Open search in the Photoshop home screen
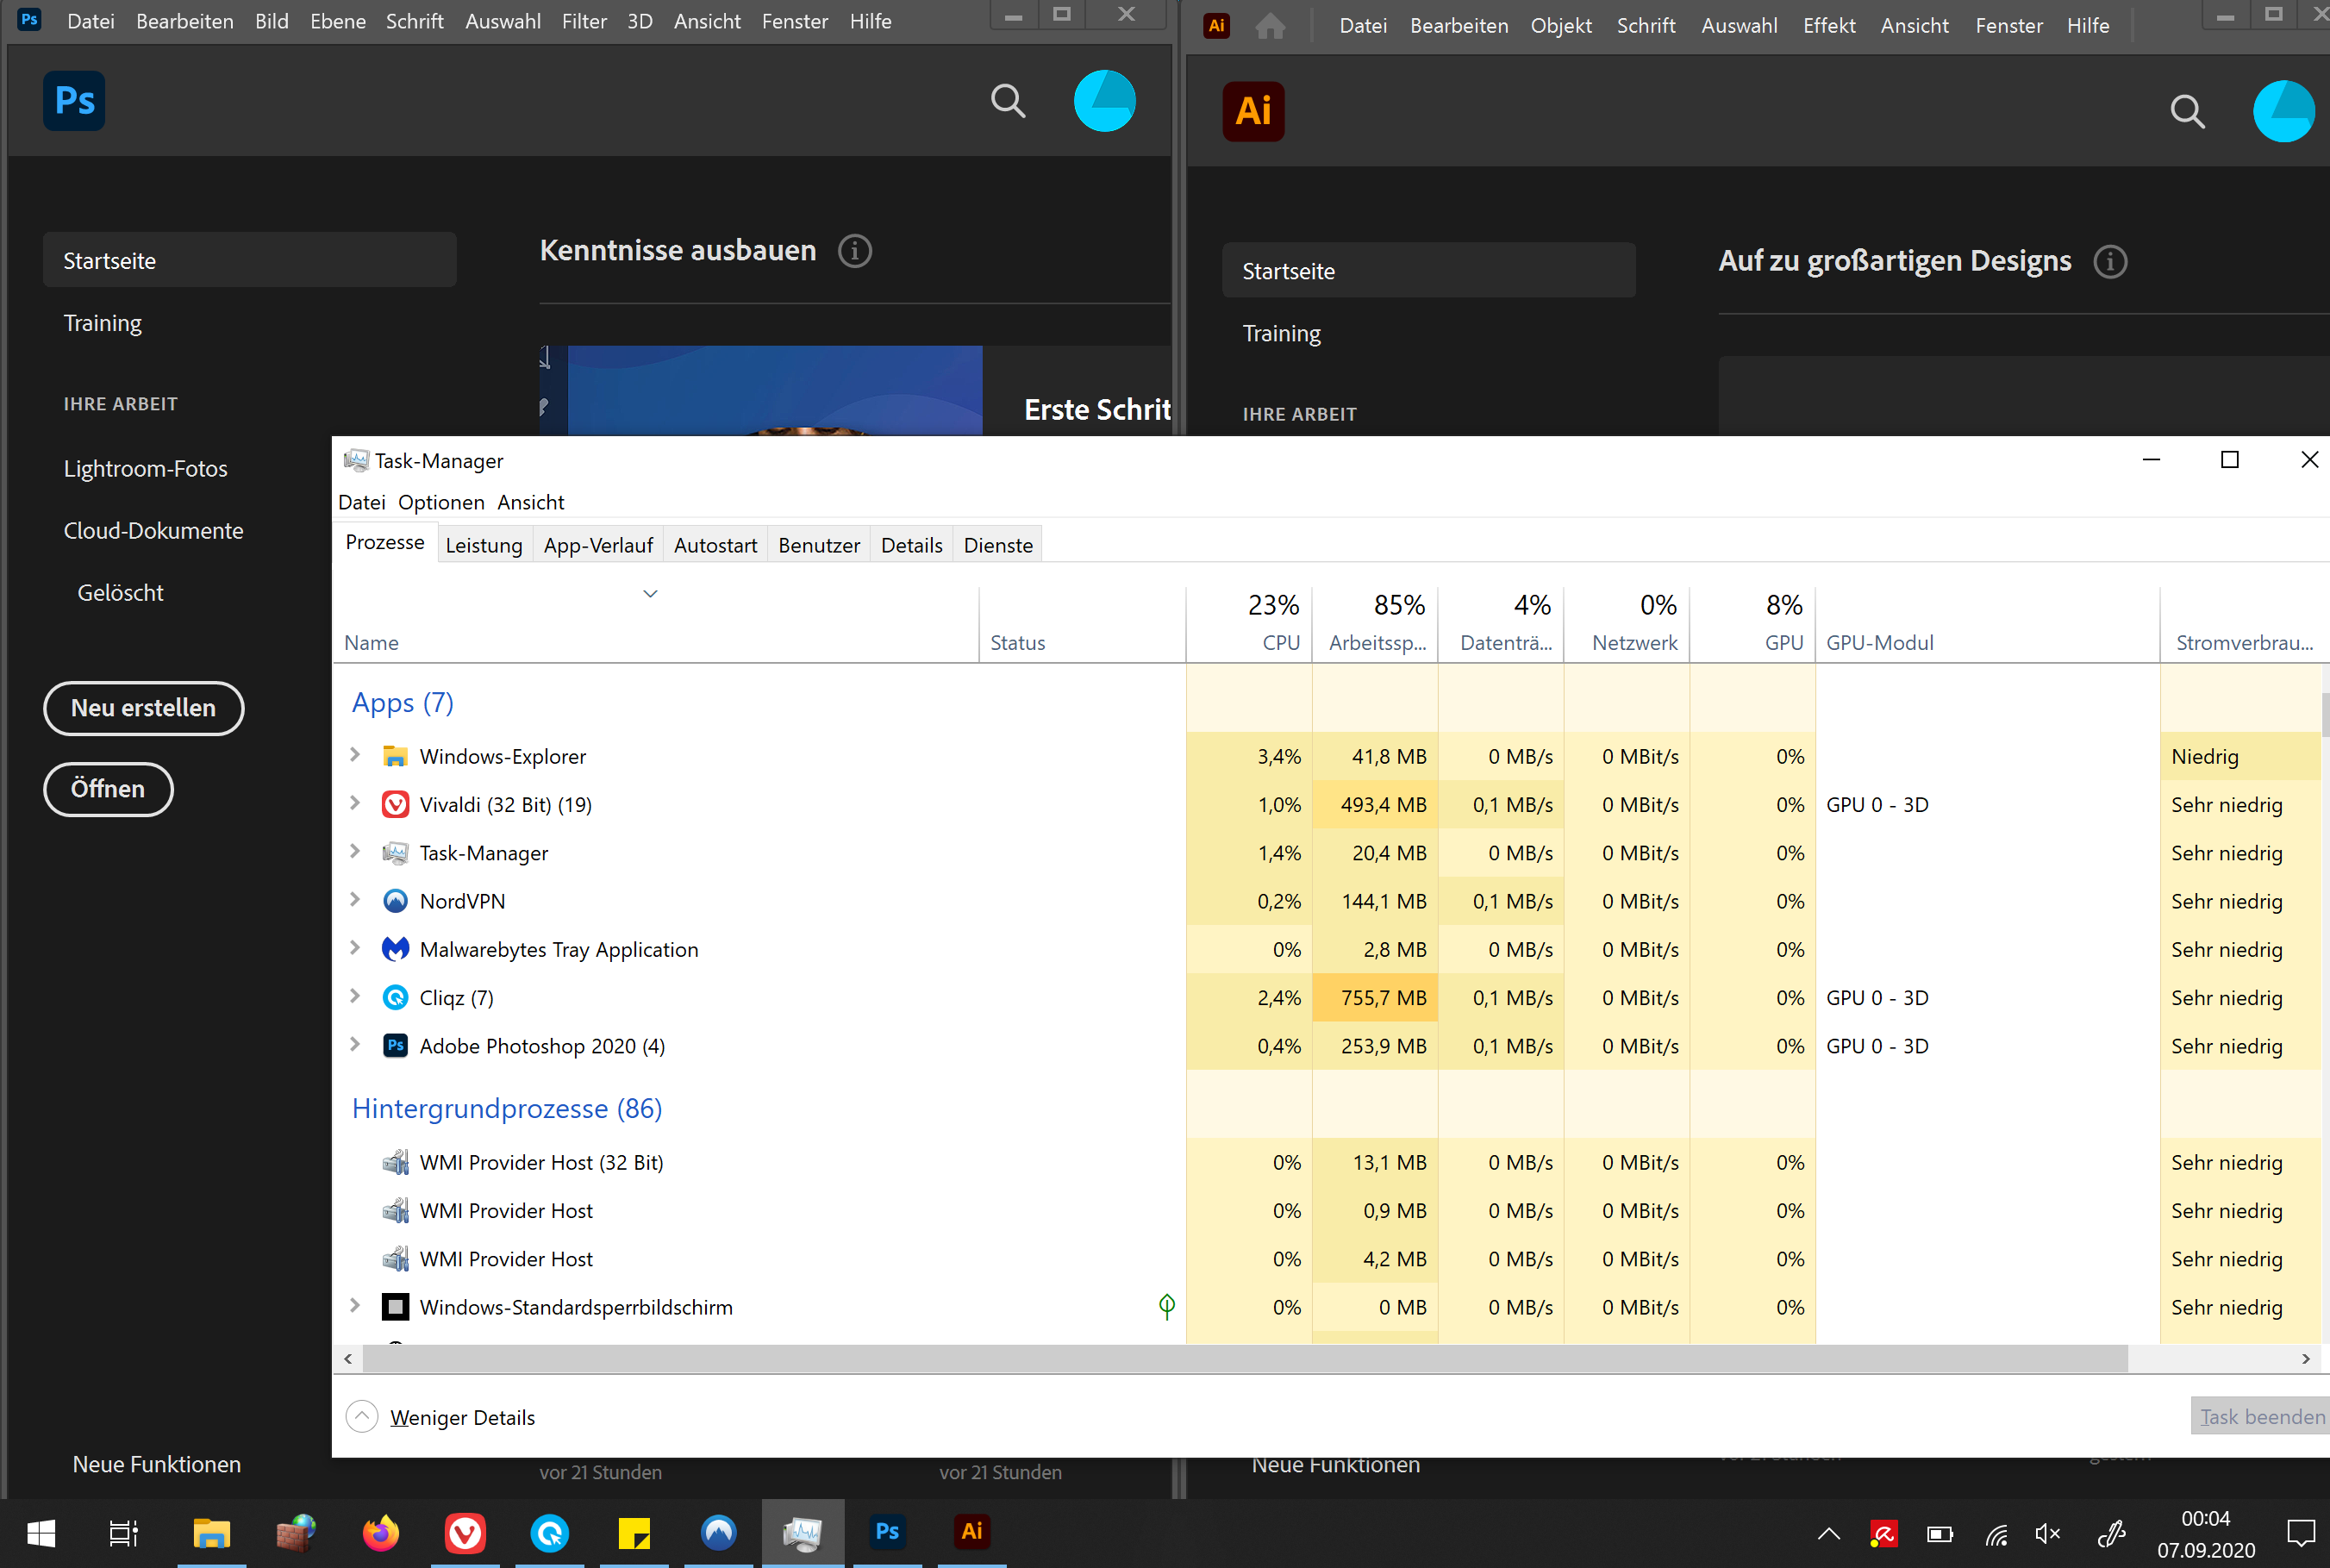 coord(1008,101)
